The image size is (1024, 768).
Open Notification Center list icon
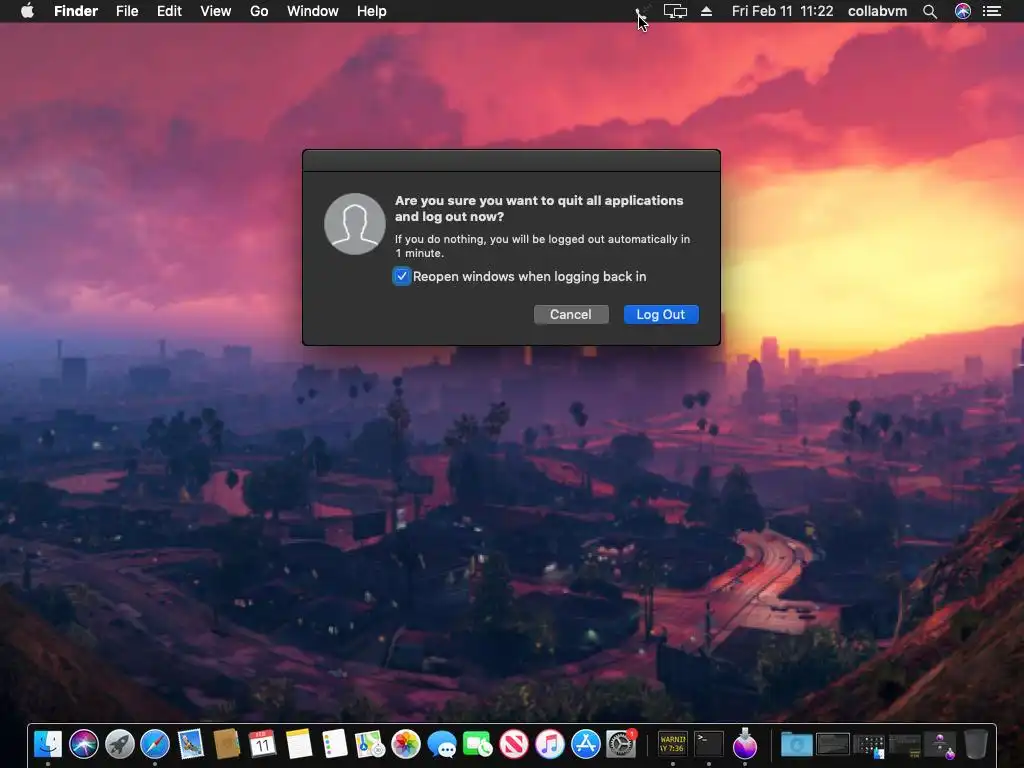[992, 11]
